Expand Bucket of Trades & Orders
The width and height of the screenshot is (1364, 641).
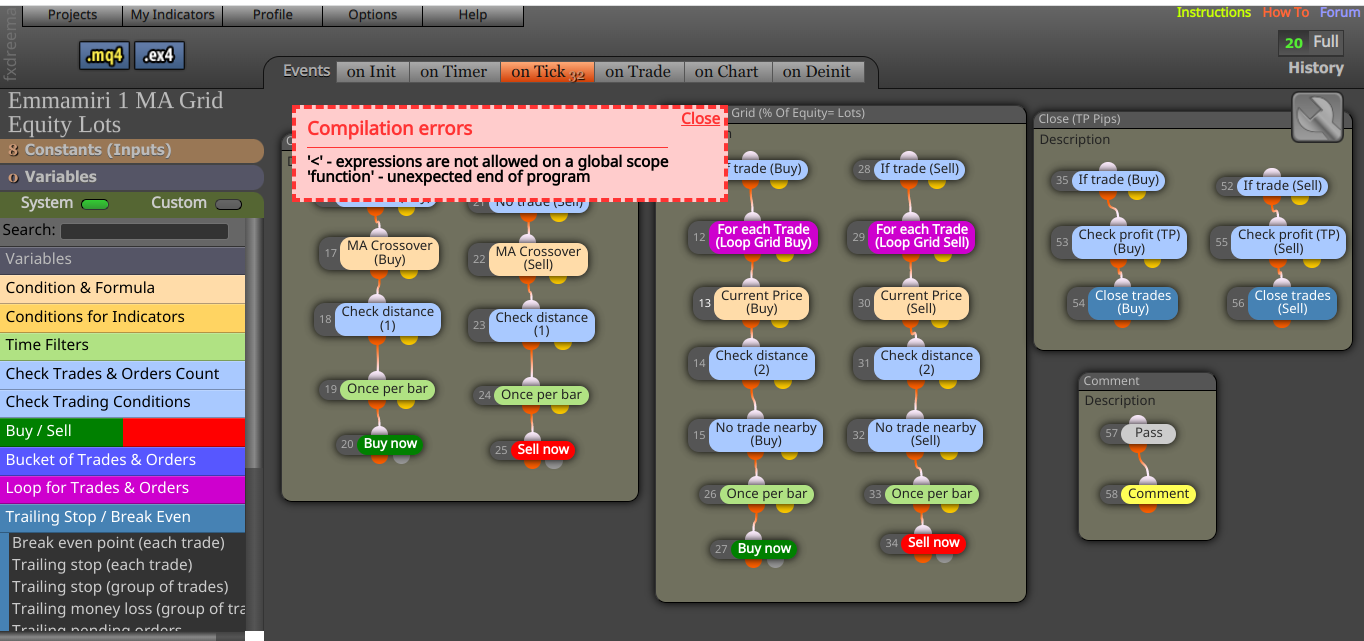122,460
